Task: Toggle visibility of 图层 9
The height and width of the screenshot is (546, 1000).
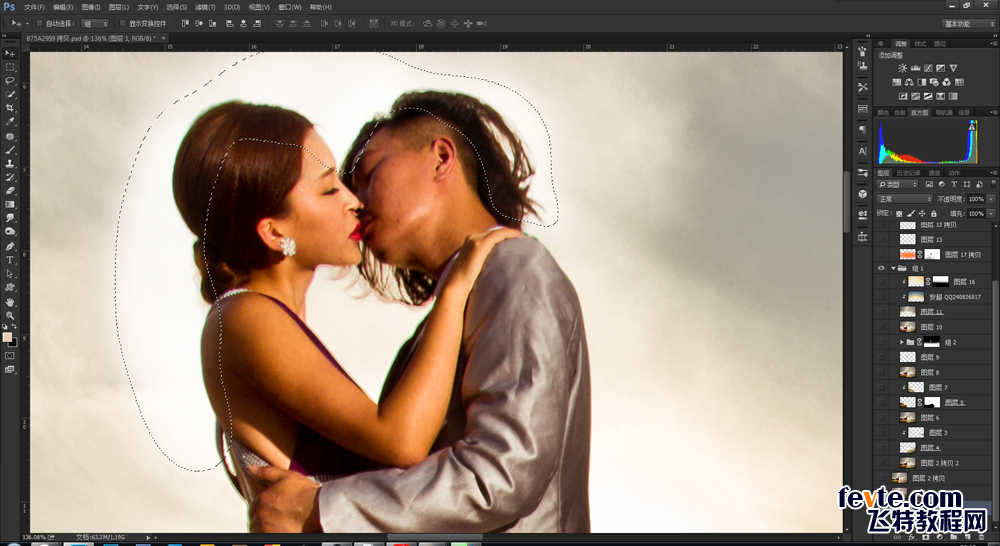Action: (881, 357)
